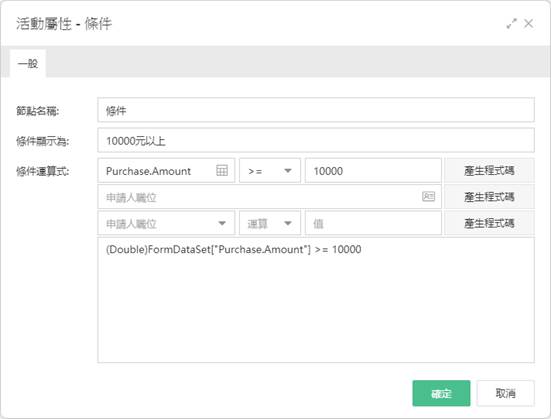Viewport: 551px width, 419px height.
Task: Click the empty 值 input field
Action: click(373, 223)
